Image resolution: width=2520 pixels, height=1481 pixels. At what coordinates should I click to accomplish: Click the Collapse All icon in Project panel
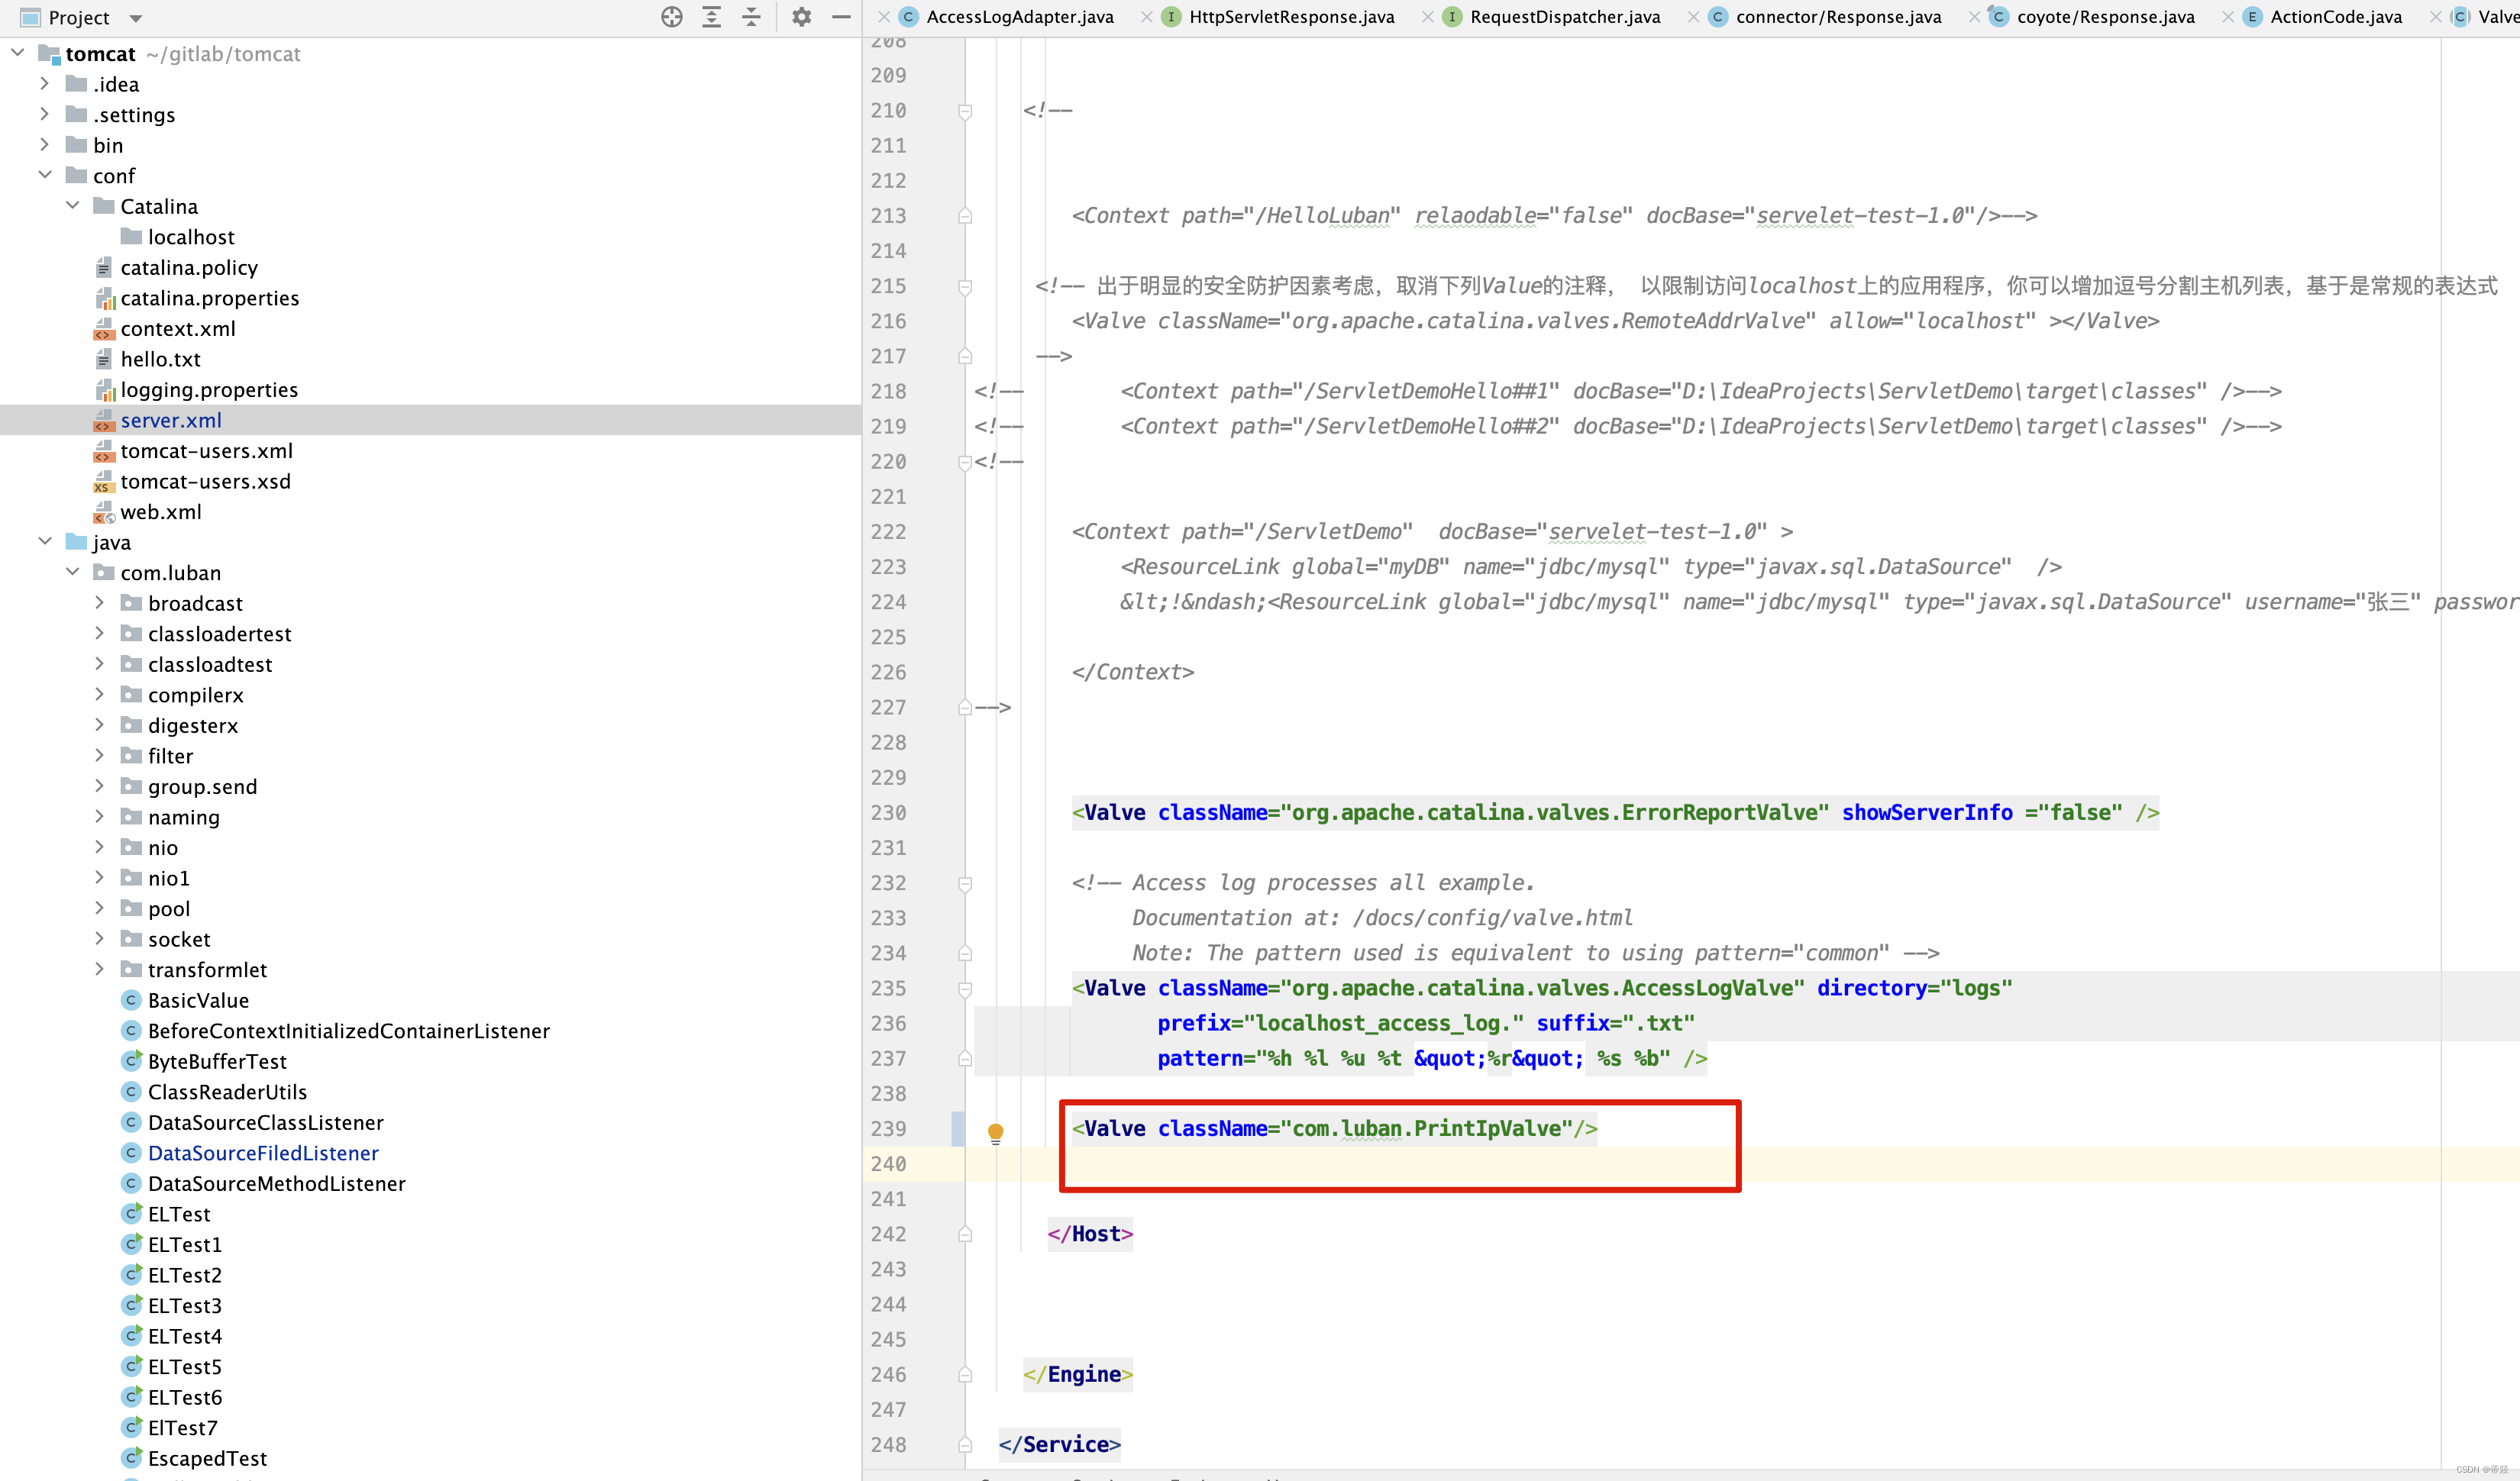tap(751, 17)
